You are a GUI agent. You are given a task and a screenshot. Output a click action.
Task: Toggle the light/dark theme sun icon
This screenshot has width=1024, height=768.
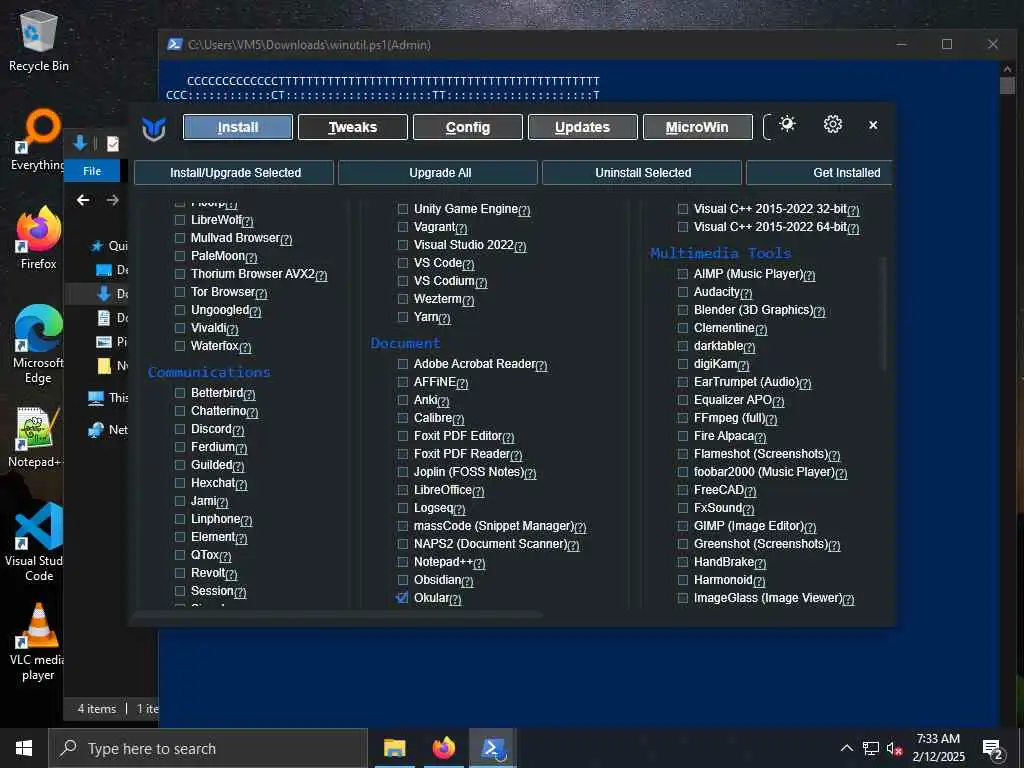pyautogui.click(x=787, y=124)
